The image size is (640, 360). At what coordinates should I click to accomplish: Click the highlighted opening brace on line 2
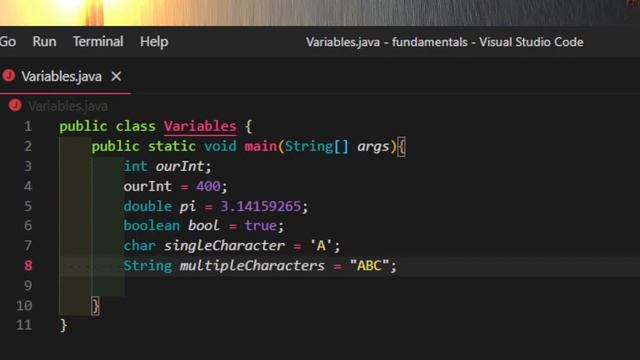click(x=401, y=146)
